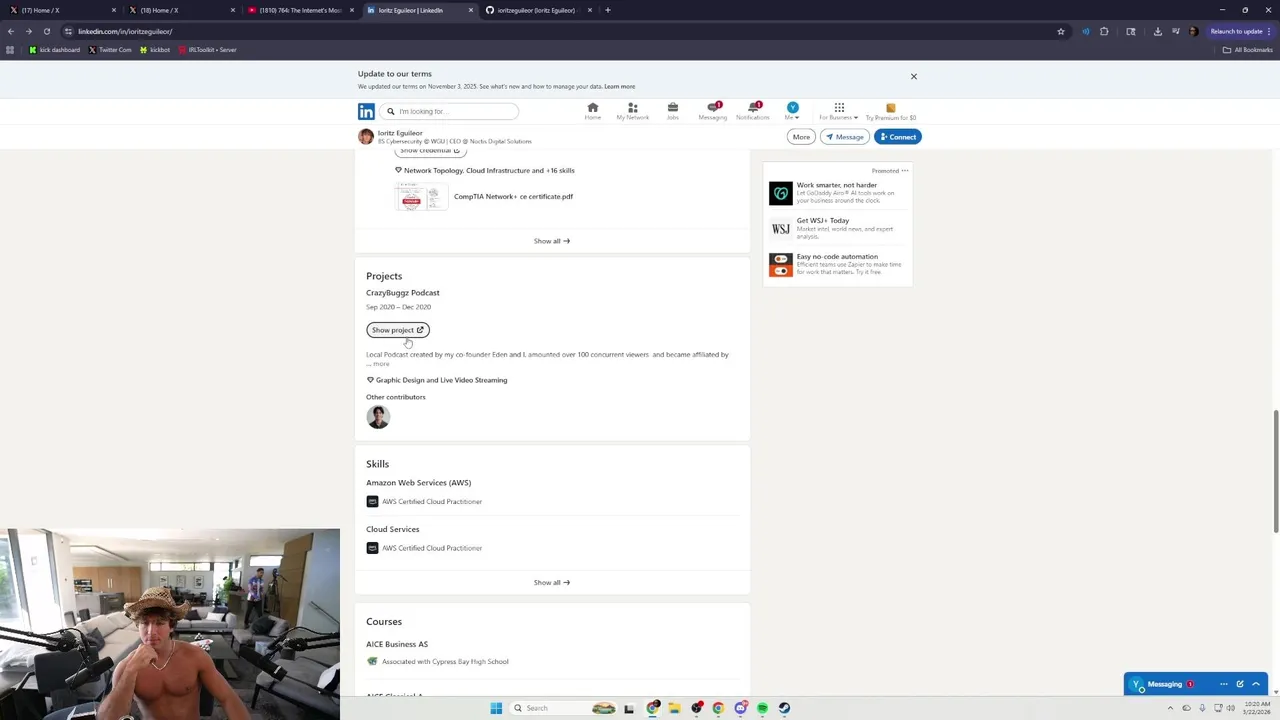Image resolution: width=1280 pixels, height=720 pixels.
Task: Compose new message from Messaging overlay
Action: (1240, 684)
